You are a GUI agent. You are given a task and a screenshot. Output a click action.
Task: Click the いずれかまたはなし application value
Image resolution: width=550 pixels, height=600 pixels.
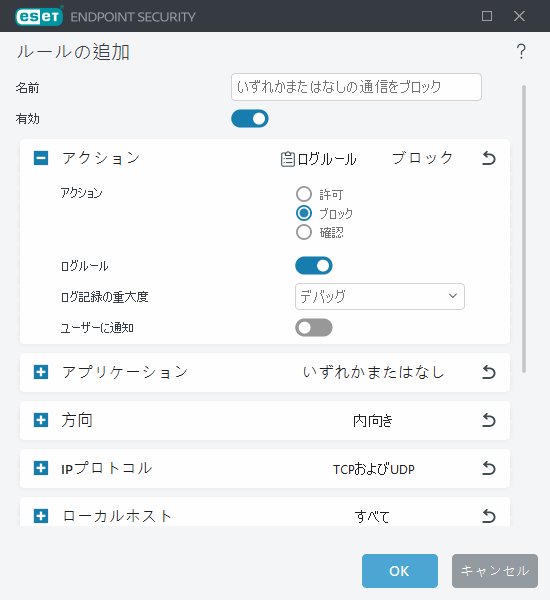(373, 372)
